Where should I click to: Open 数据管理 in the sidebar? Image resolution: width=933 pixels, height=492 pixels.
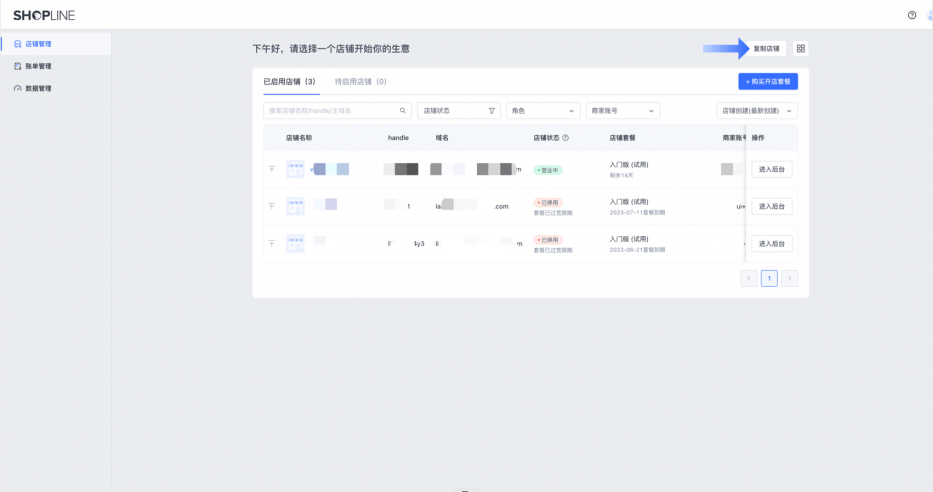coord(38,88)
